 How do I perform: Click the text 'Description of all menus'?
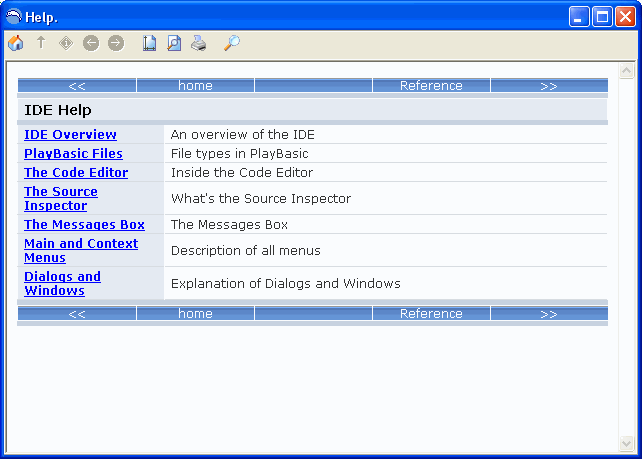click(246, 251)
